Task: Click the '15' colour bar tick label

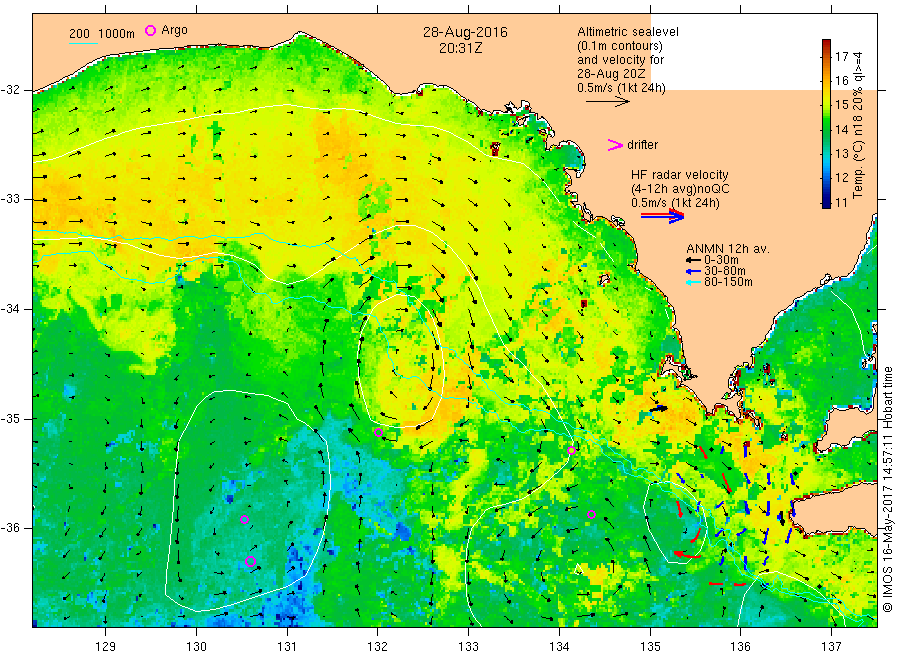Action: click(x=841, y=104)
